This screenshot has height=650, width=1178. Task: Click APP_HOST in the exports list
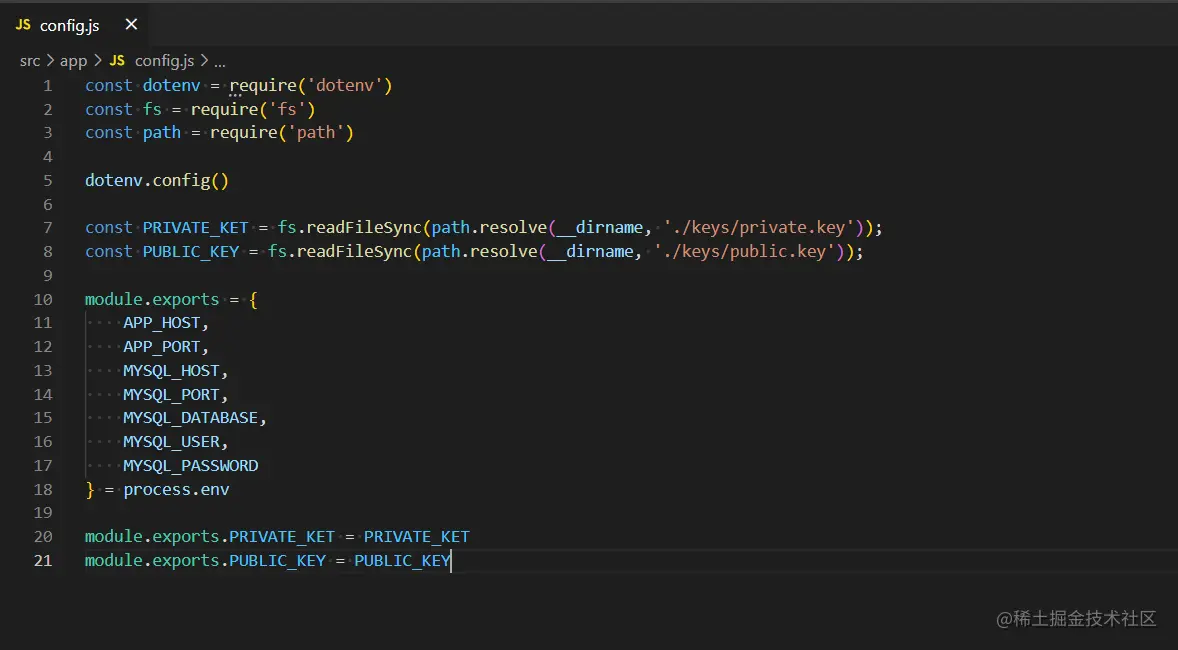163,323
